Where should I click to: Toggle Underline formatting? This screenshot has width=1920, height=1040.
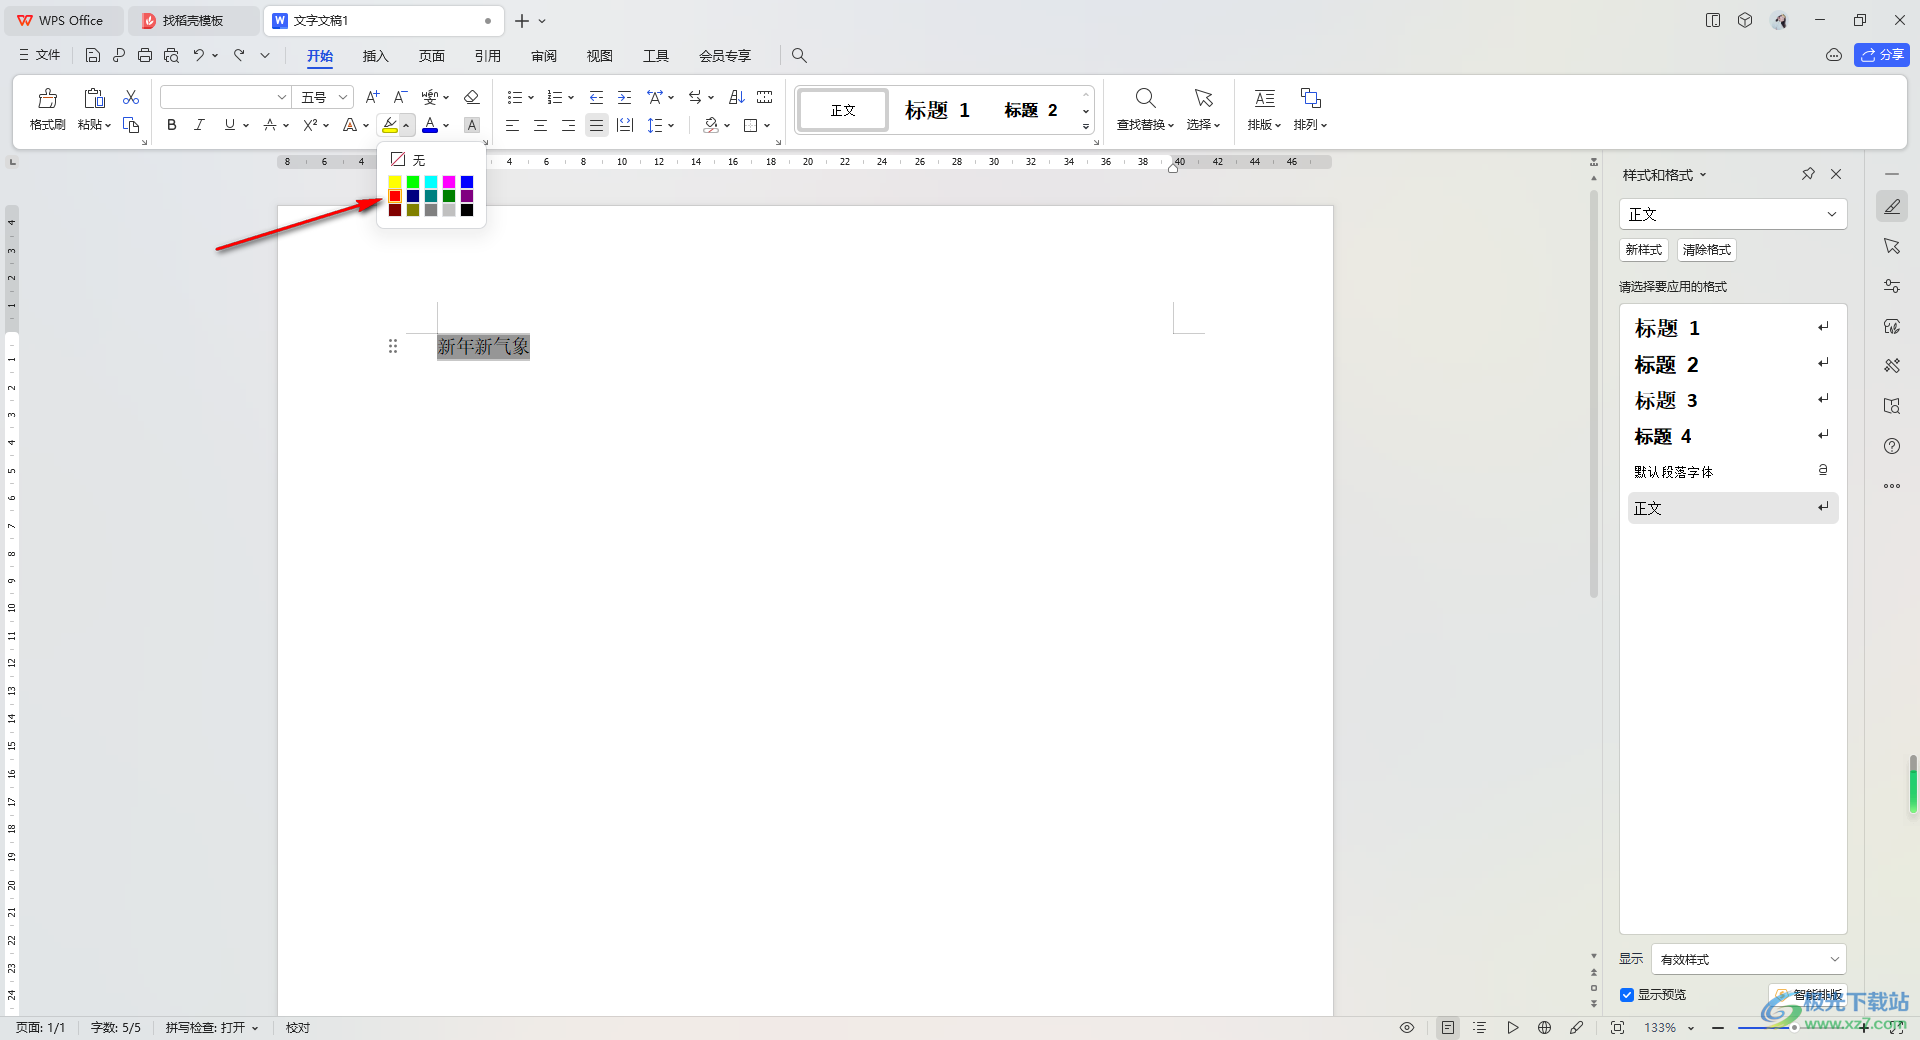click(x=230, y=125)
